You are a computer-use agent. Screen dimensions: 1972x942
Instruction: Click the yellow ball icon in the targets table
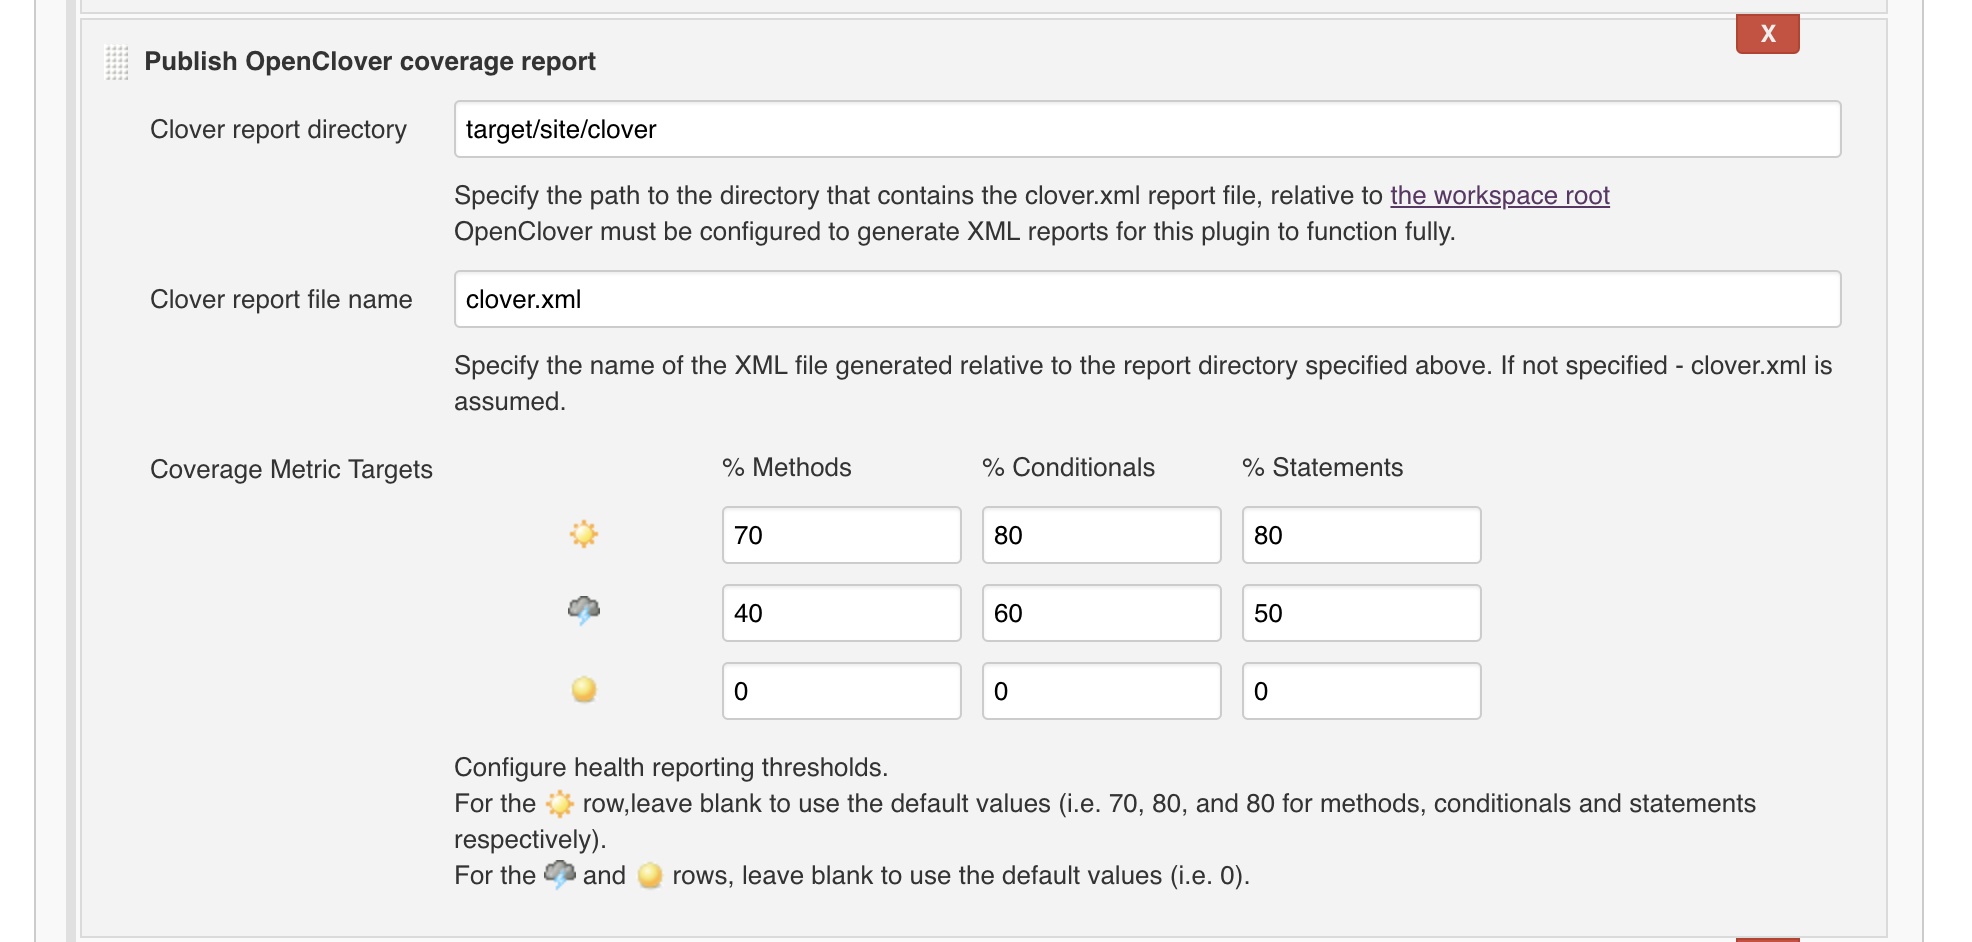point(584,690)
